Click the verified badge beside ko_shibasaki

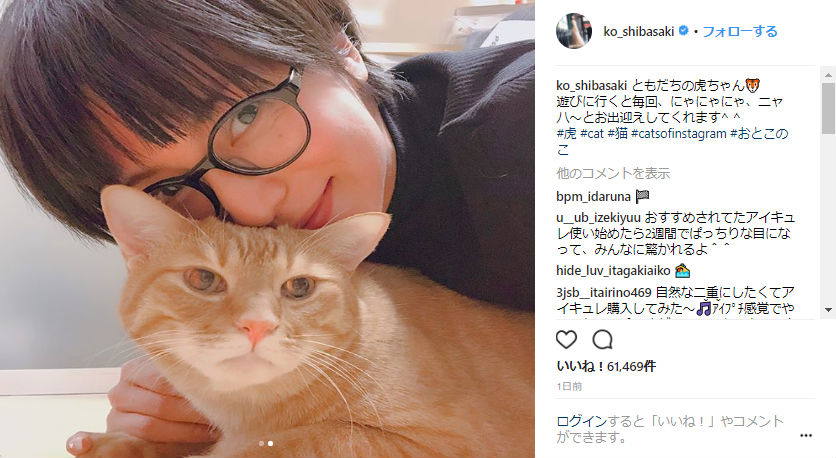pos(683,31)
